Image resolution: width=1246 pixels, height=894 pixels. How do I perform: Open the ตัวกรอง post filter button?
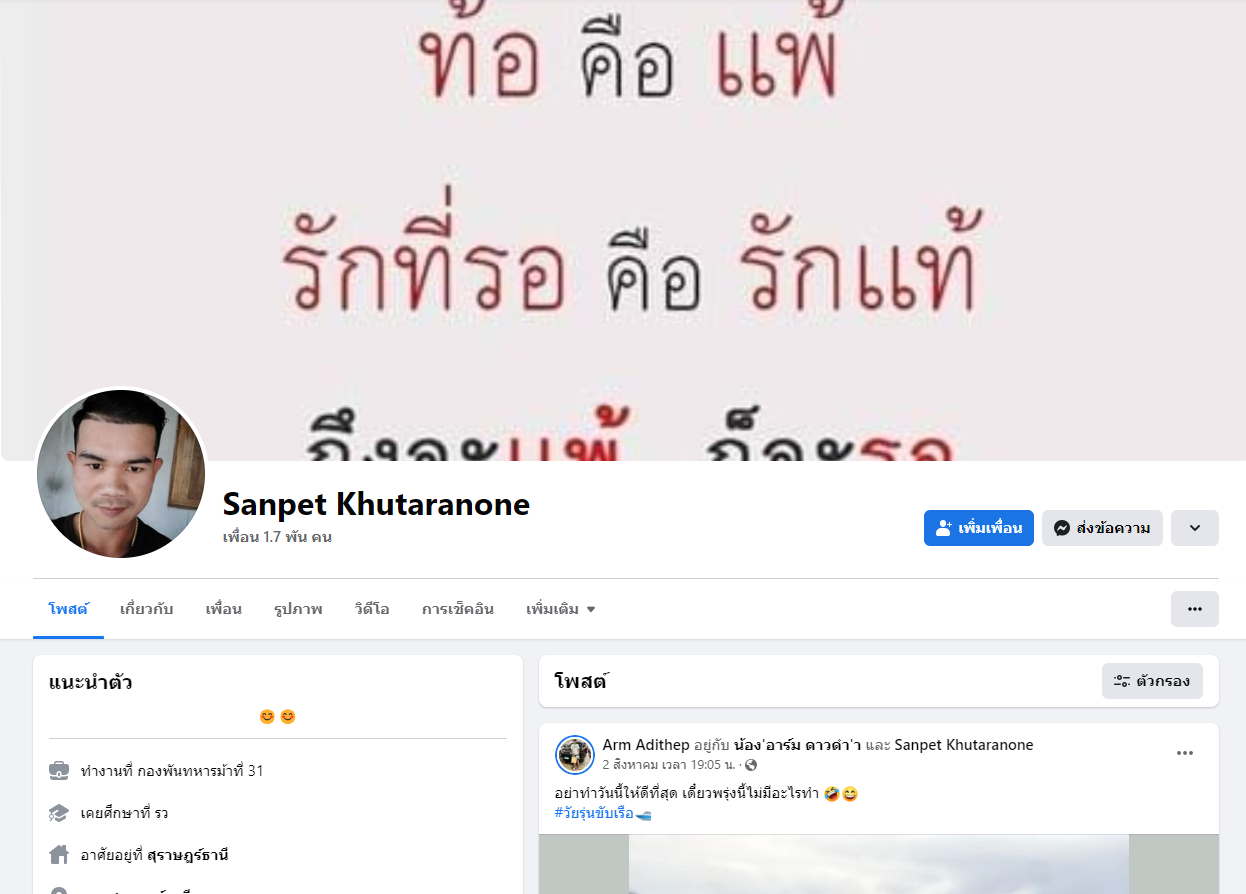pyautogui.click(x=1152, y=681)
